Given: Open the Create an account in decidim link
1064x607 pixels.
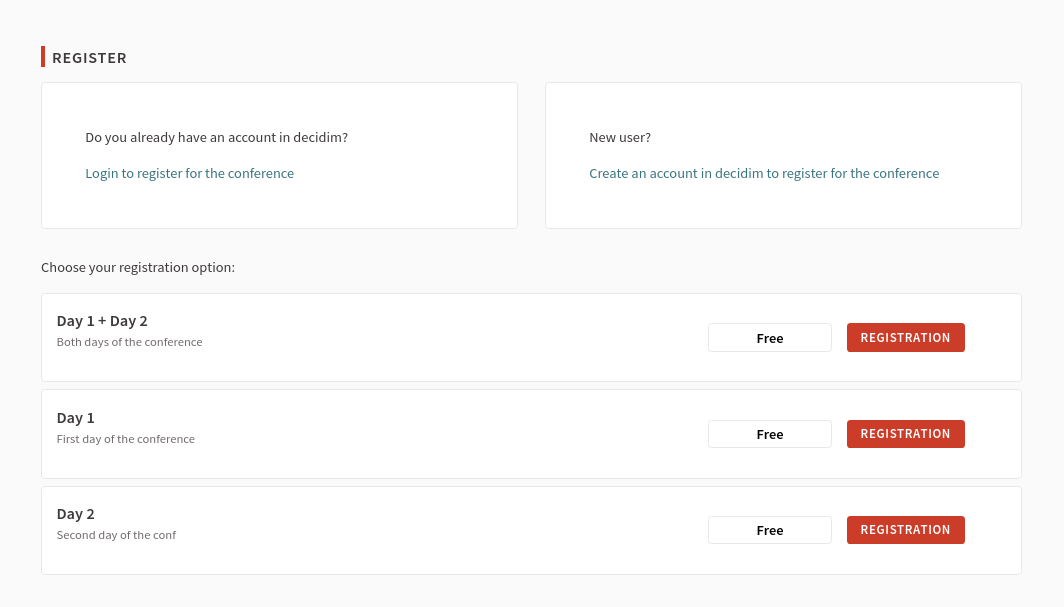Looking at the screenshot, I should 764,174.
